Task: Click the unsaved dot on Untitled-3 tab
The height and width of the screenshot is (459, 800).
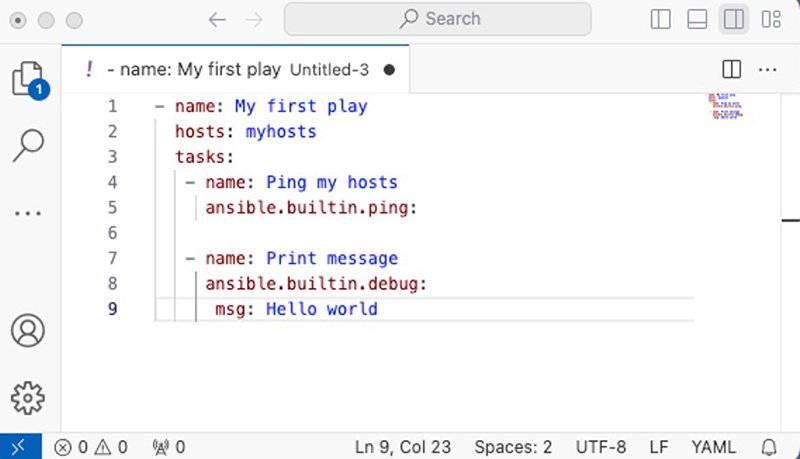Action: (x=389, y=70)
